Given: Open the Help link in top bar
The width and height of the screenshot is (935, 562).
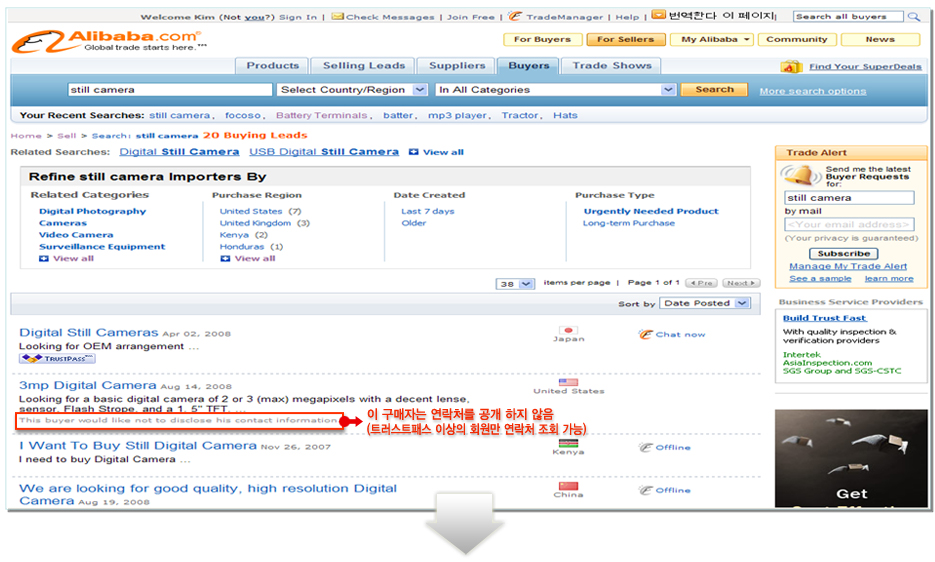Looking at the screenshot, I should click(627, 17).
